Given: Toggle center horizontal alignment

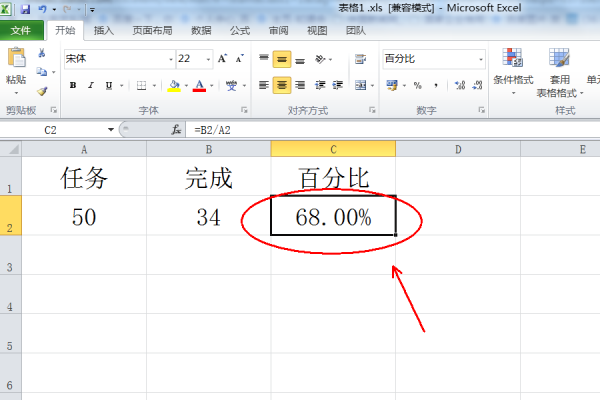Looking at the screenshot, I should (x=282, y=85).
